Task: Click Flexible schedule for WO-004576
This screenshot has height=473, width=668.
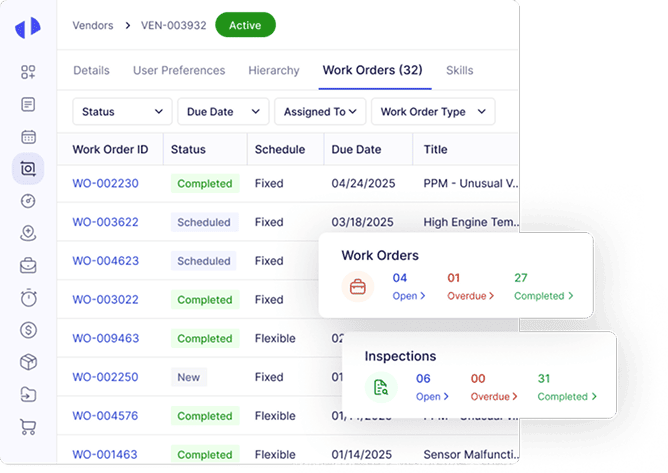Action: 275,416
